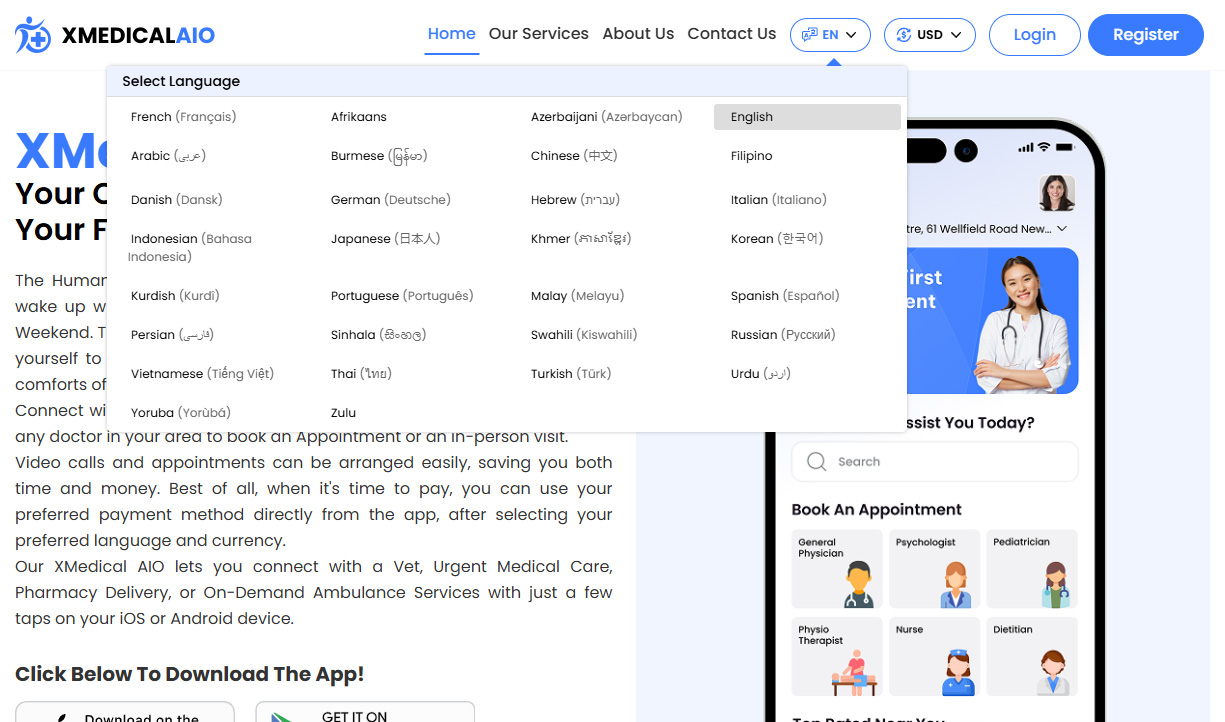Choose the Psychologist category tile
Viewport: 1225px width, 722px height.
click(935, 569)
